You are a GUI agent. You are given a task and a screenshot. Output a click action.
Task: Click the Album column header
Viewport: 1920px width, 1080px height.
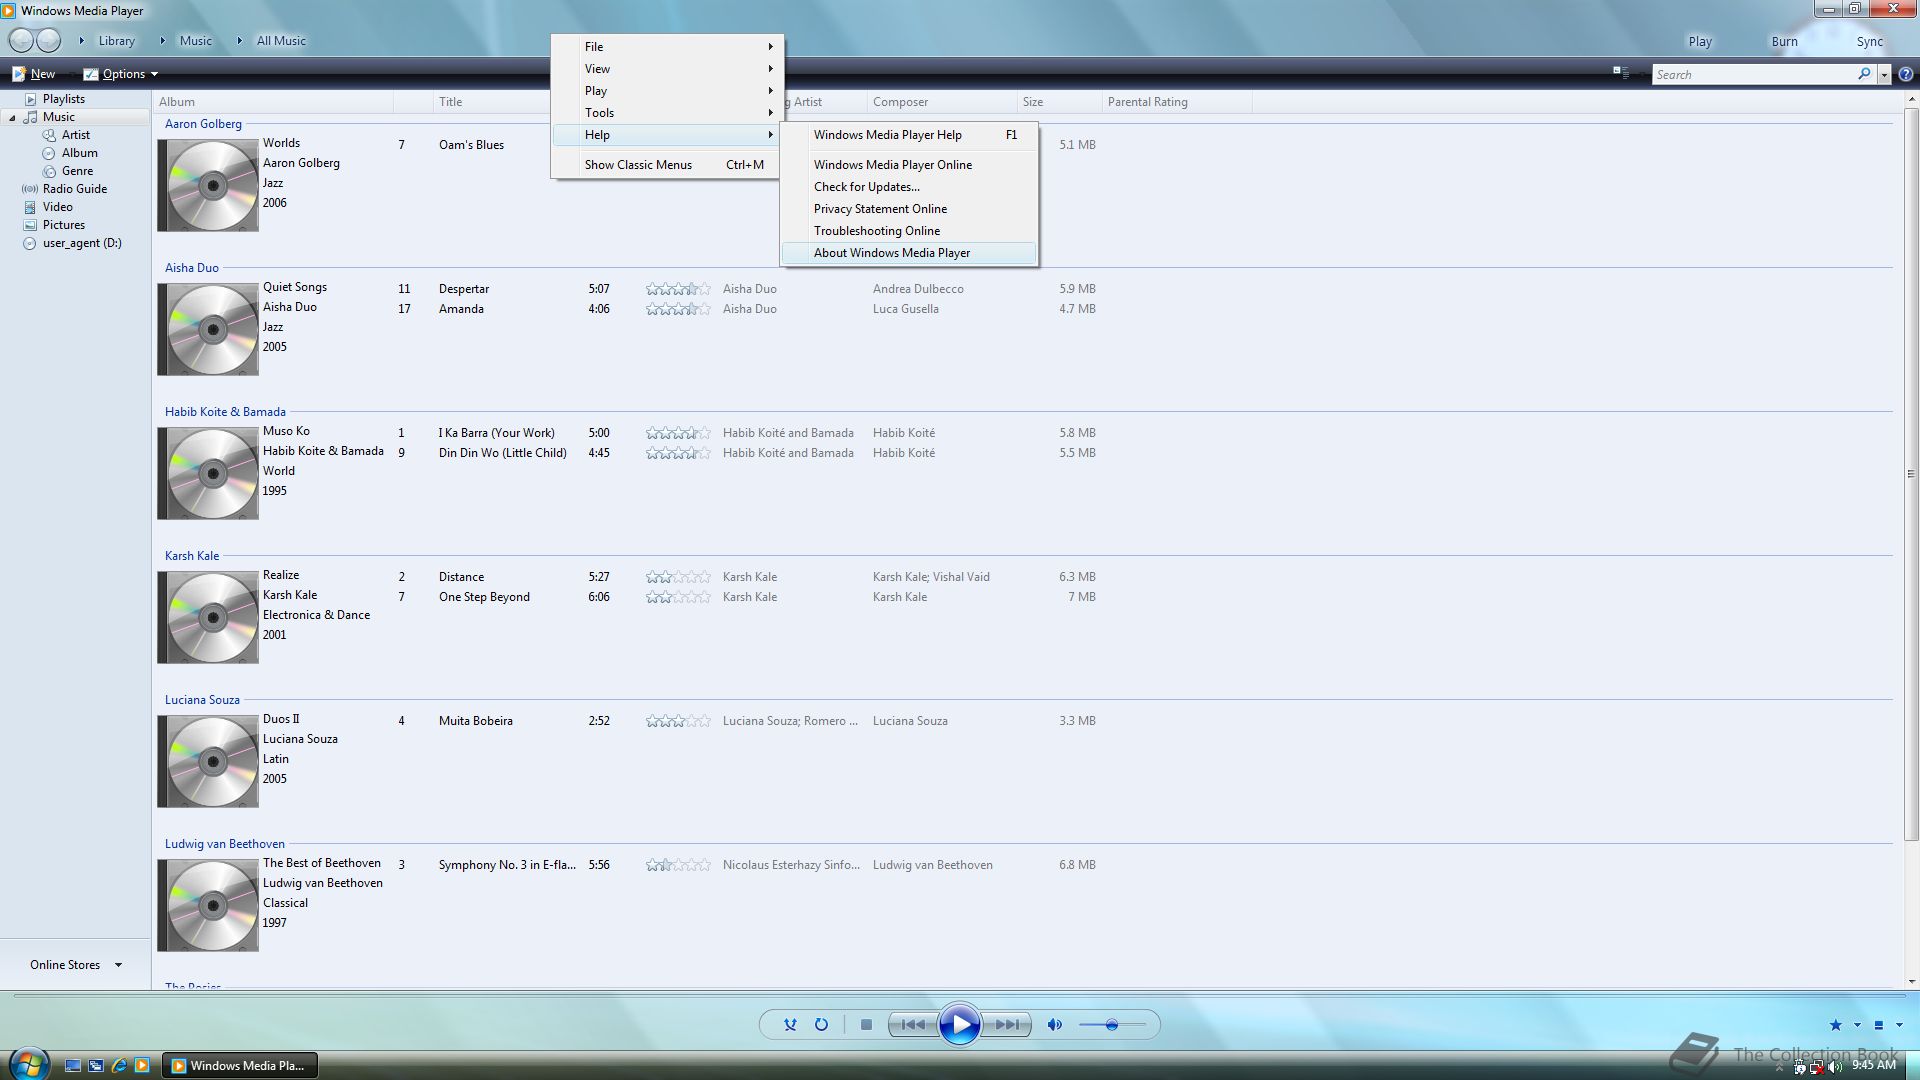click(273, 102)
